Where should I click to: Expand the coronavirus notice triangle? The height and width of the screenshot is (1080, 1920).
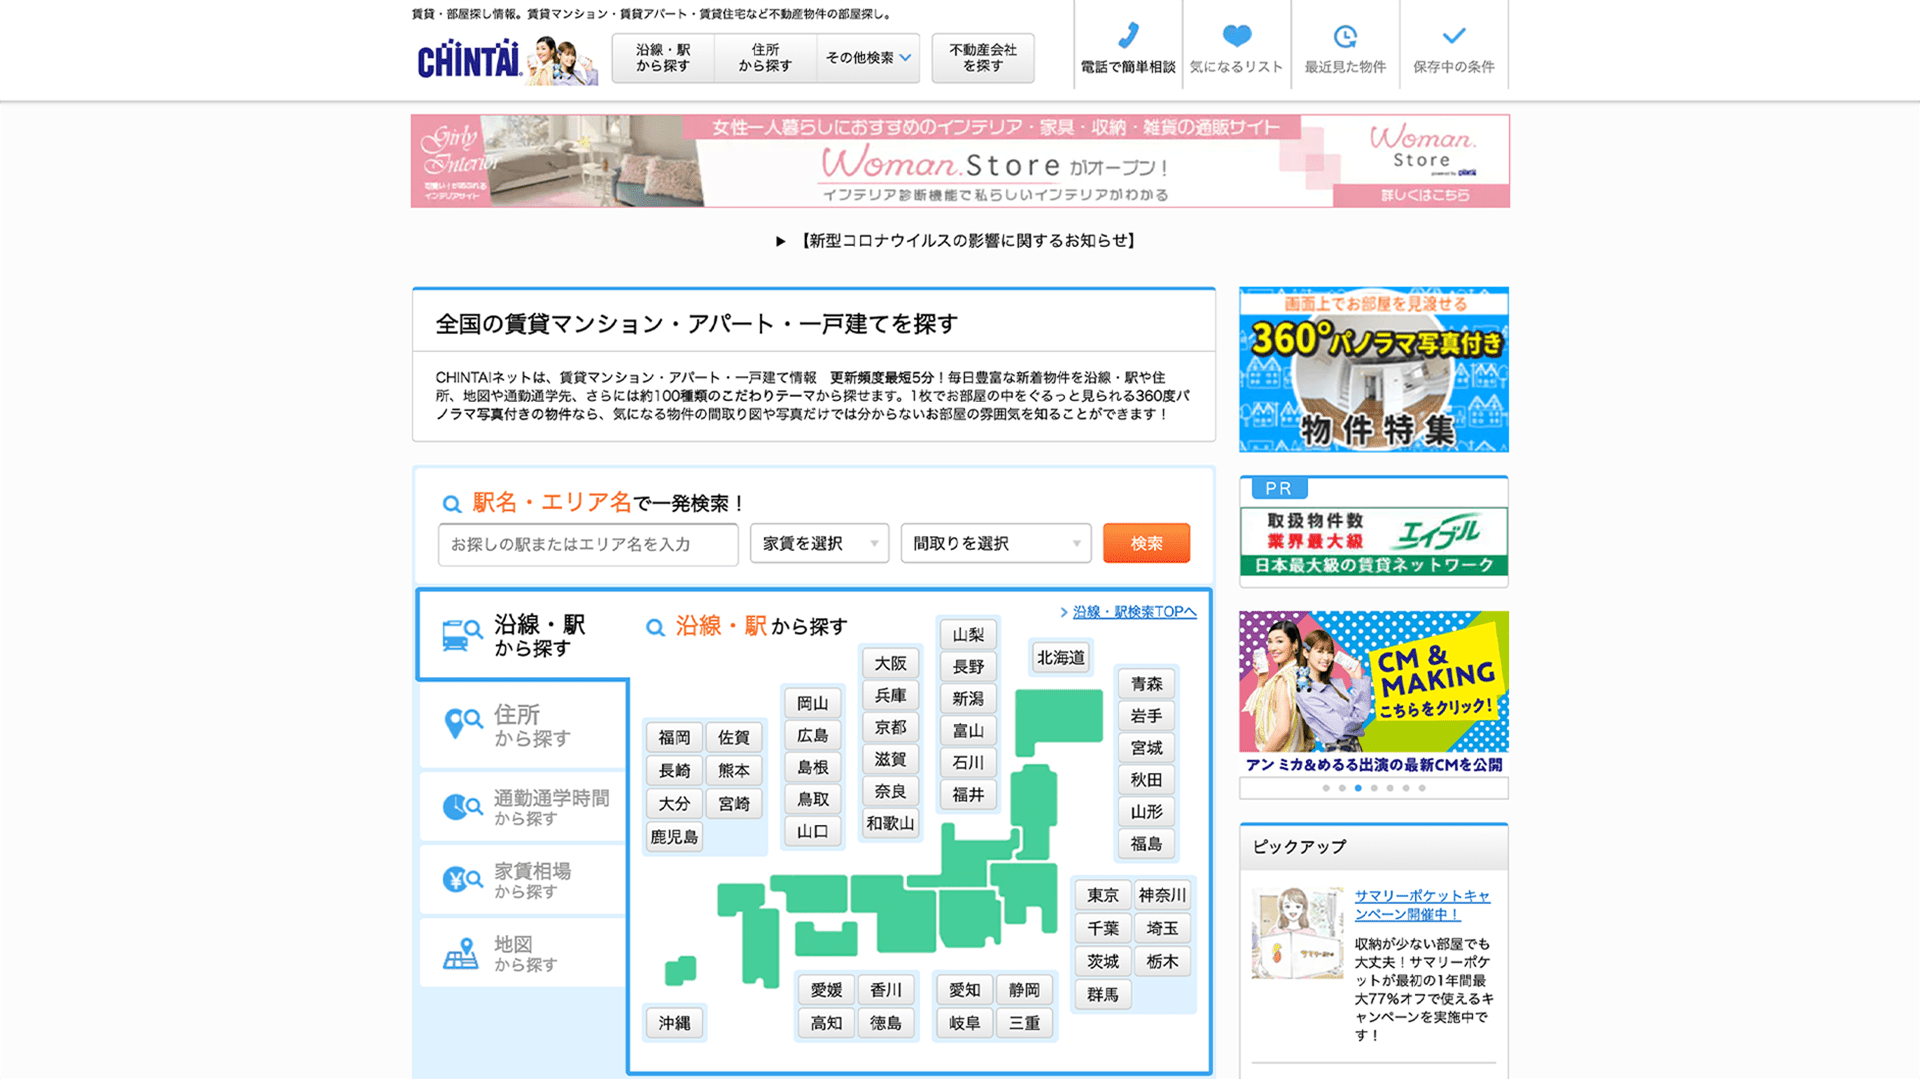[781, 241]
